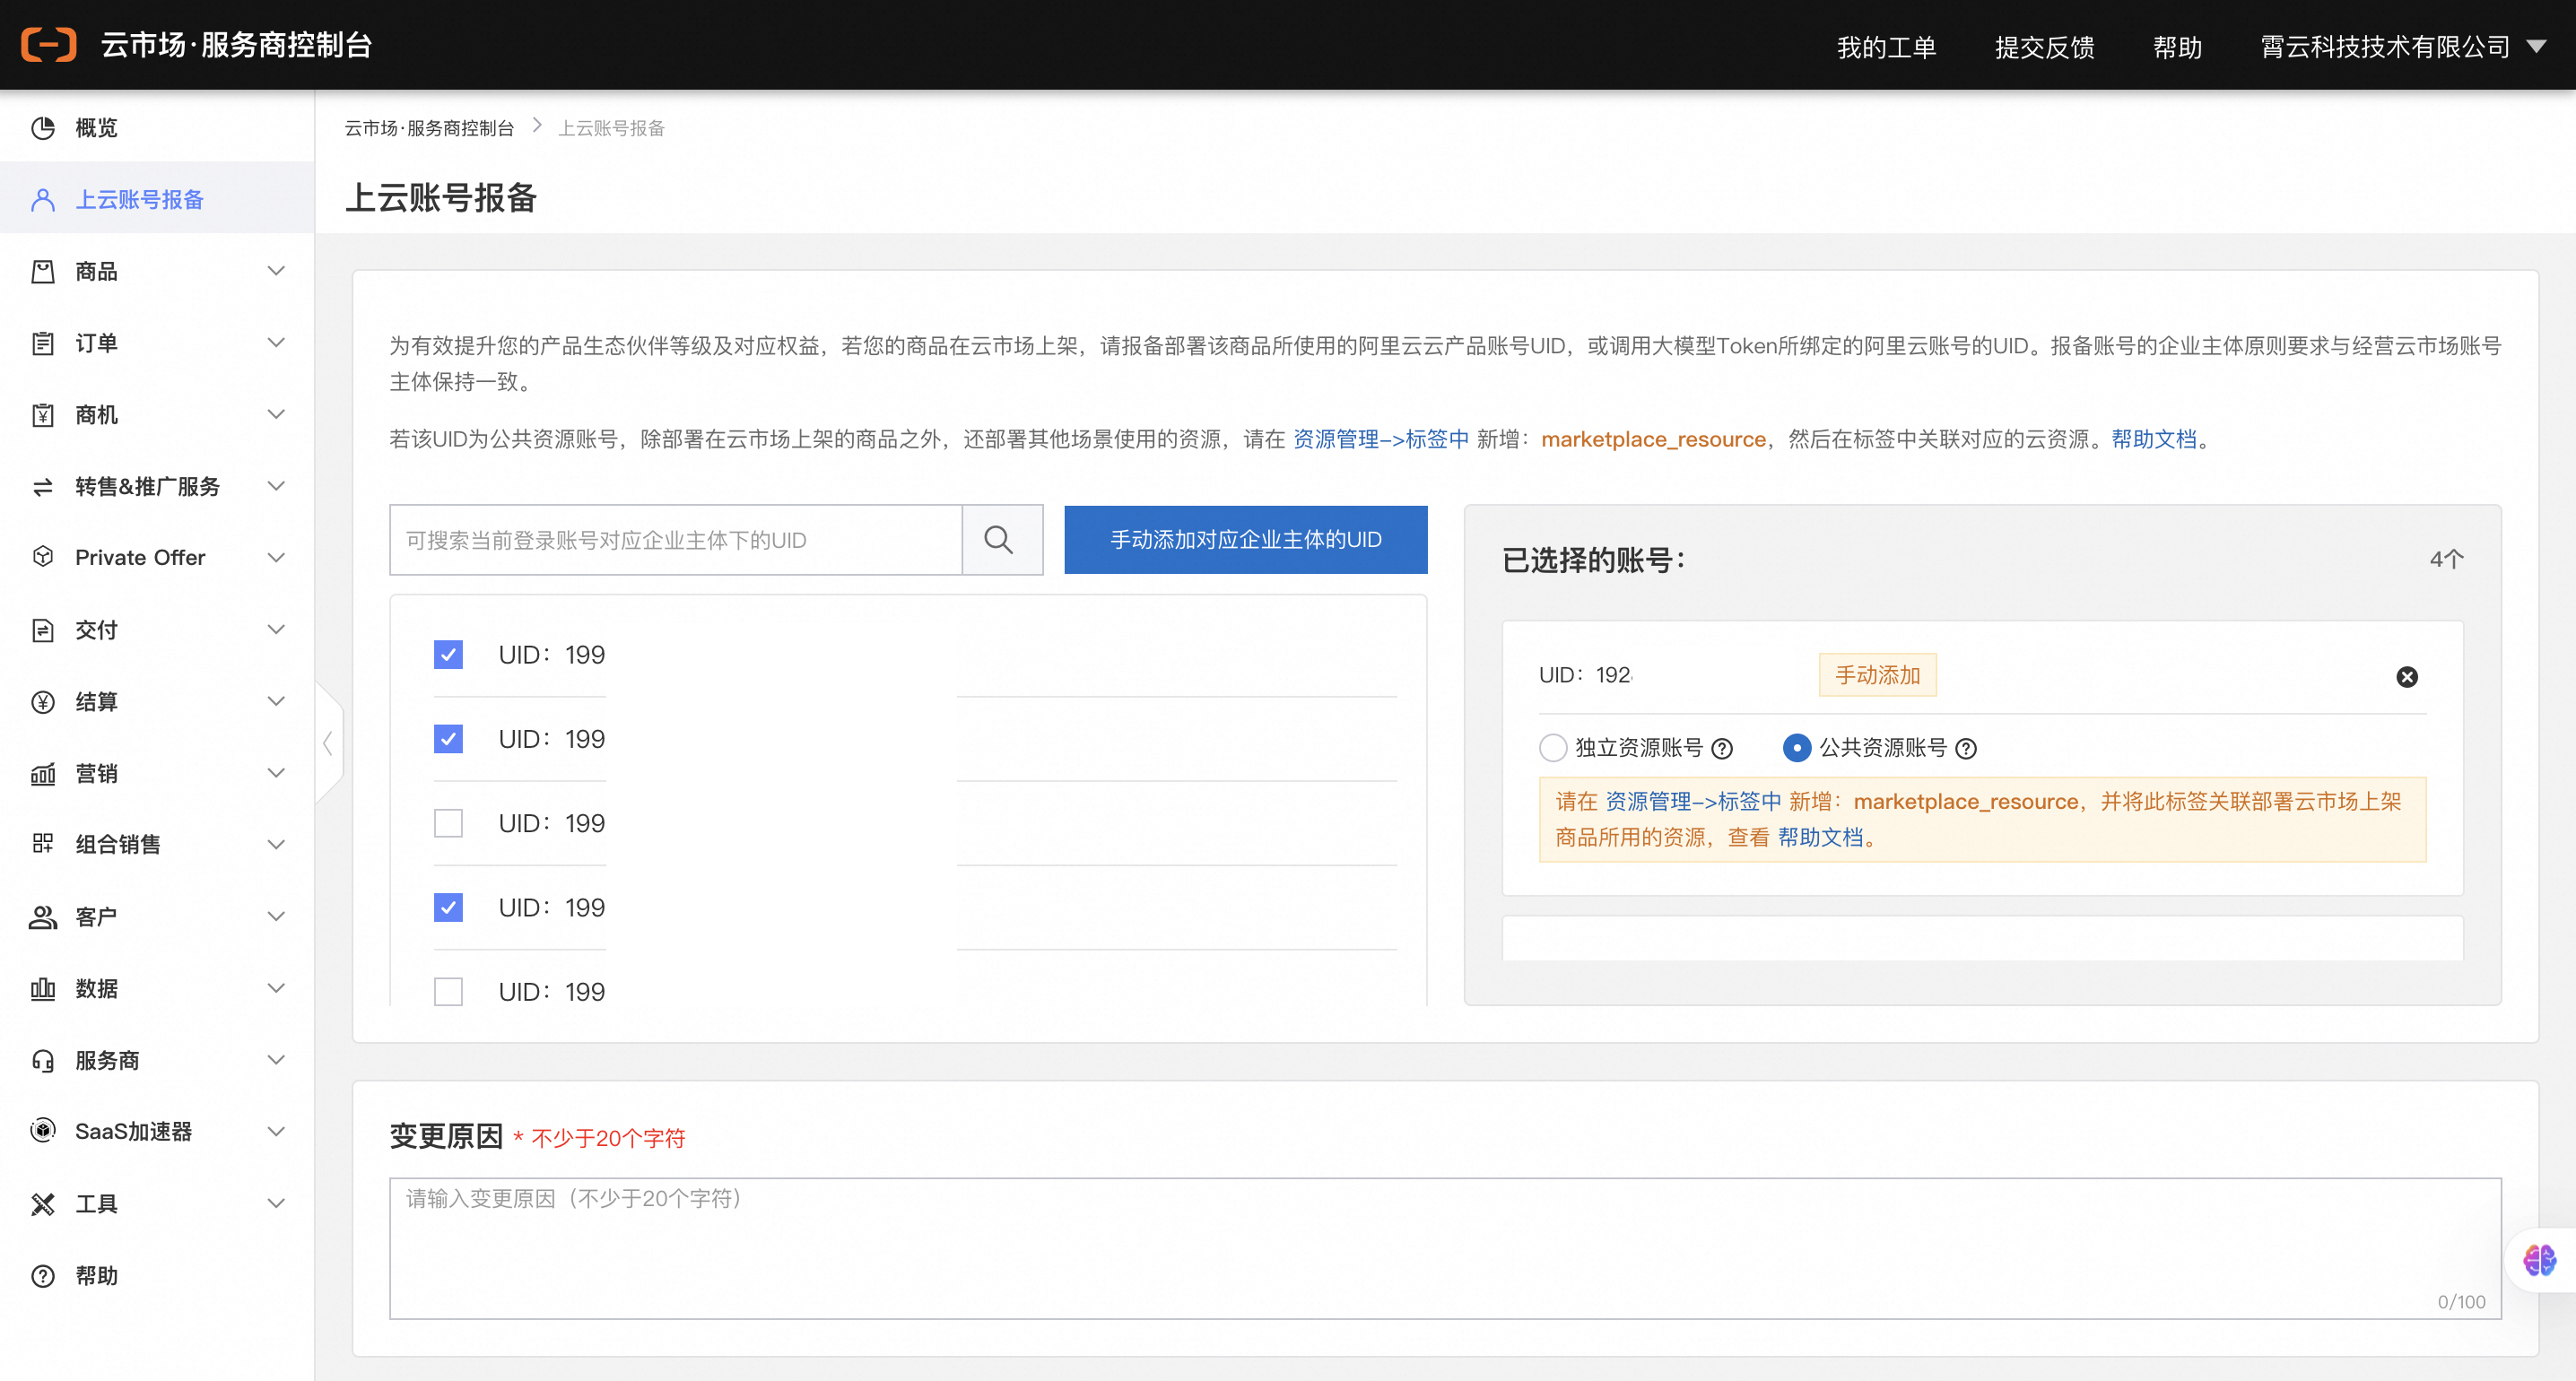Click the 商品 shopping bag icon

pyautogui.click(x=43, y=272)
